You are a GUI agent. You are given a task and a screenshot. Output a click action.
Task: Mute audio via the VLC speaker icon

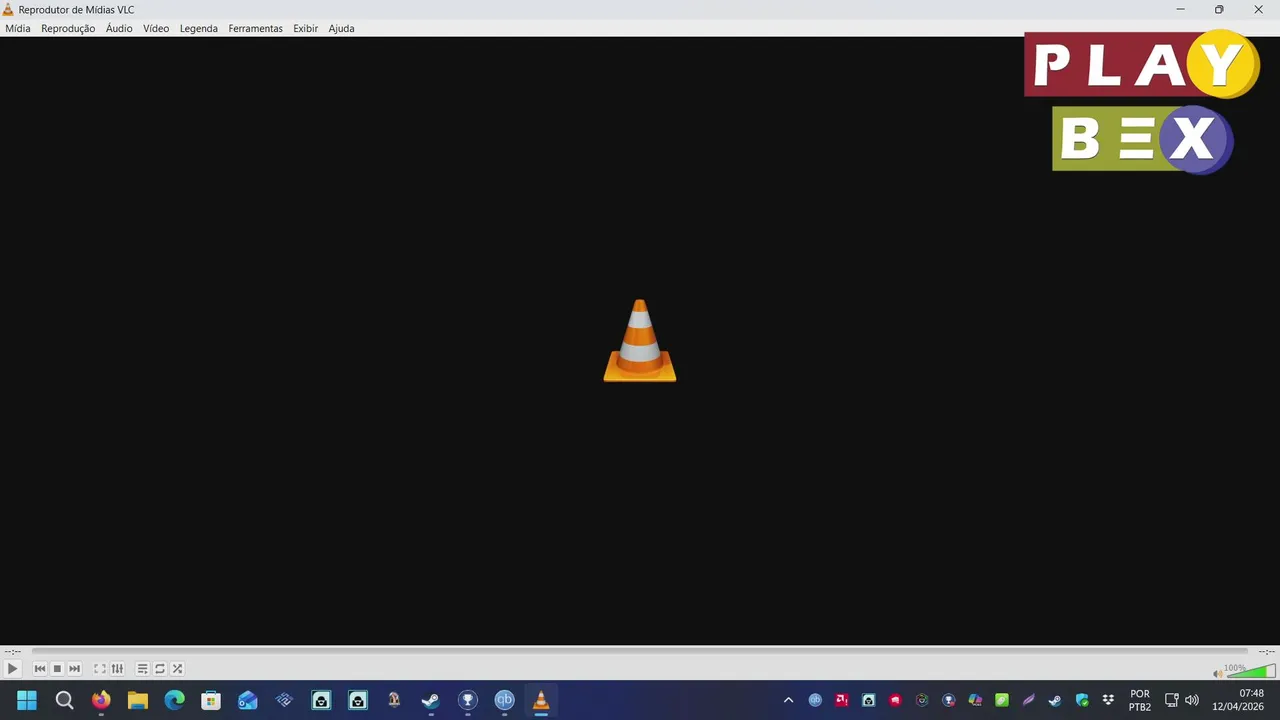click(1217, 673)
